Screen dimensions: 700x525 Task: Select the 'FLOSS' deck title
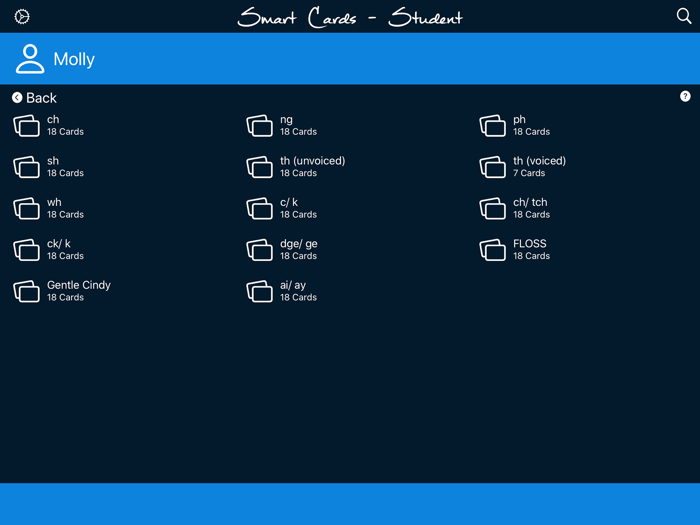coord(529,244)
